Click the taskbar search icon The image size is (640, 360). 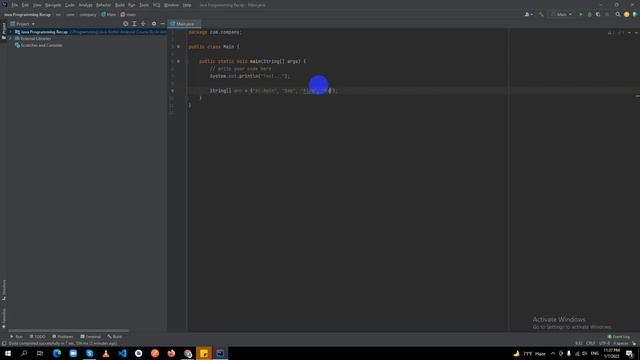(x=24, y=353)
